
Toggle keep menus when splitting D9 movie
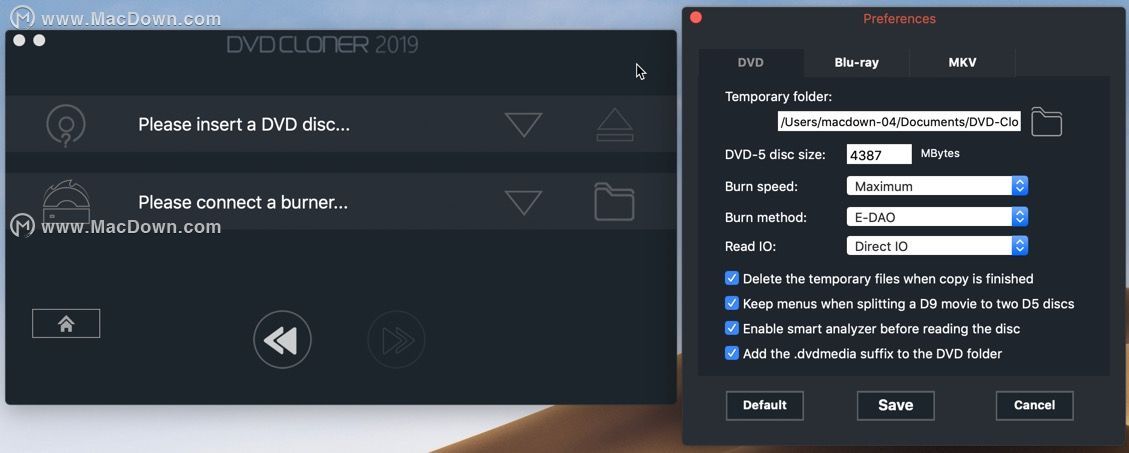(x=732, y=304)
